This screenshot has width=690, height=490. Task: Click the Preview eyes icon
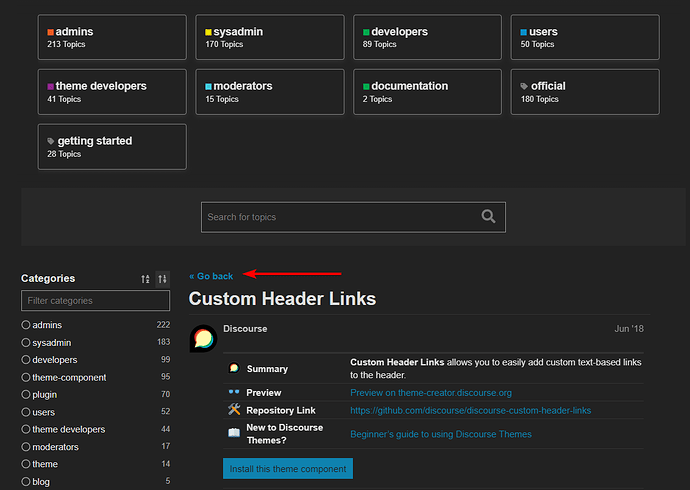pyautogui.click(x=234, y=392)
